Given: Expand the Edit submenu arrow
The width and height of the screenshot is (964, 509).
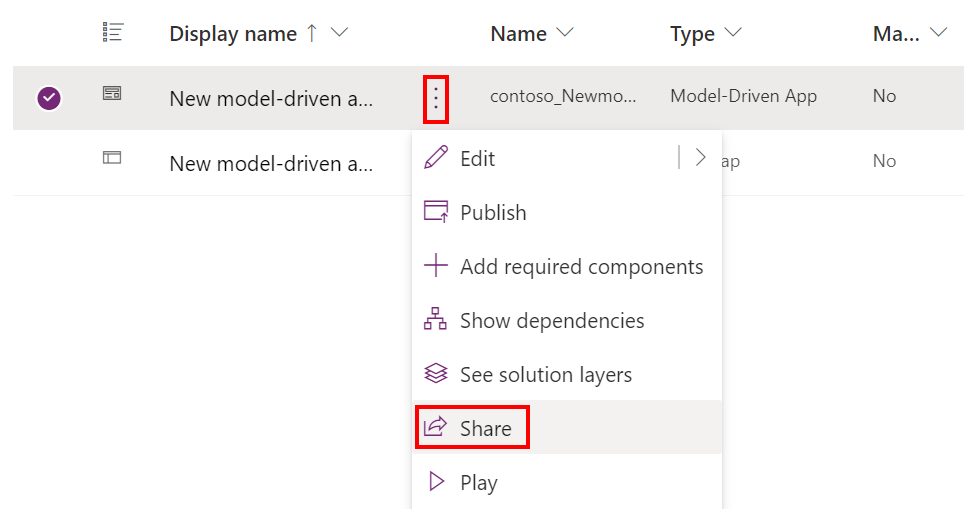Looking at the screenshot, I should [700, 157].
